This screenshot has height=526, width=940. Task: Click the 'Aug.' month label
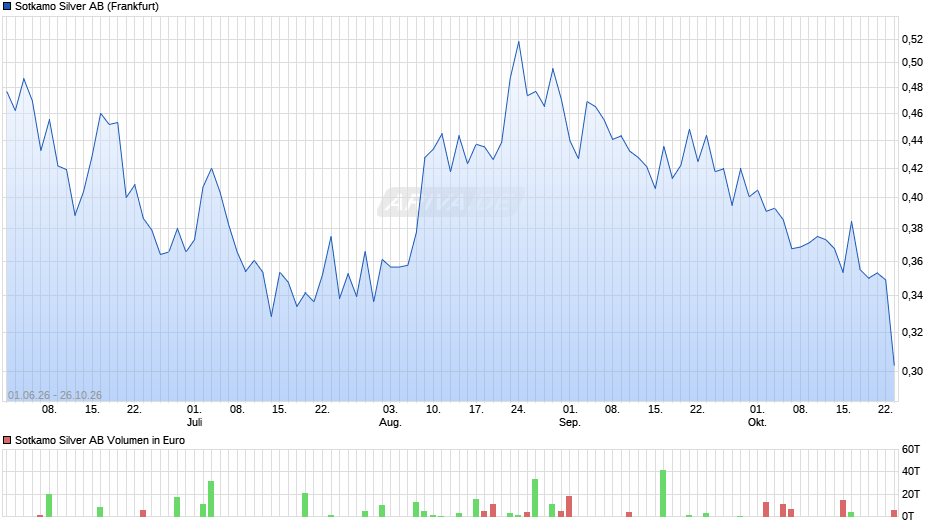[x=390, y=422]
